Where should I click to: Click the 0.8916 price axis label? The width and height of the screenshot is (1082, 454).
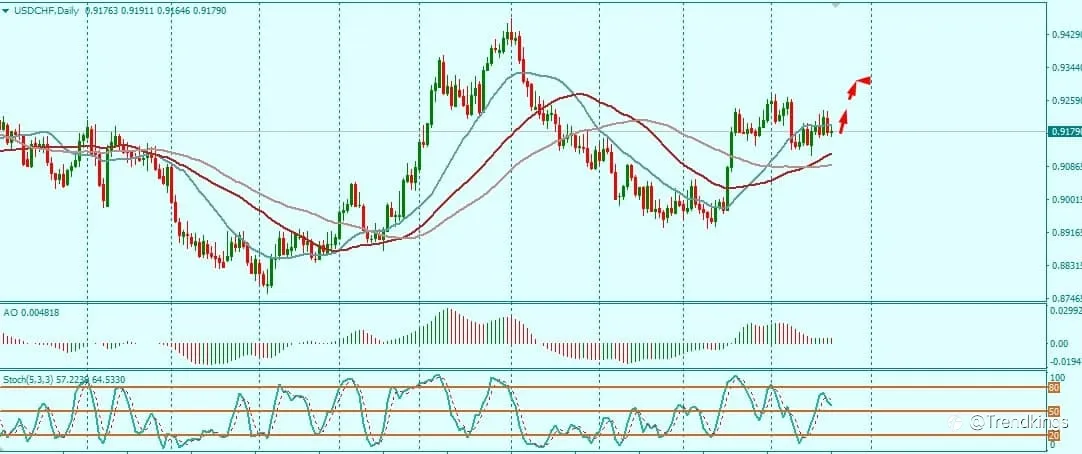pos(1067,233)
